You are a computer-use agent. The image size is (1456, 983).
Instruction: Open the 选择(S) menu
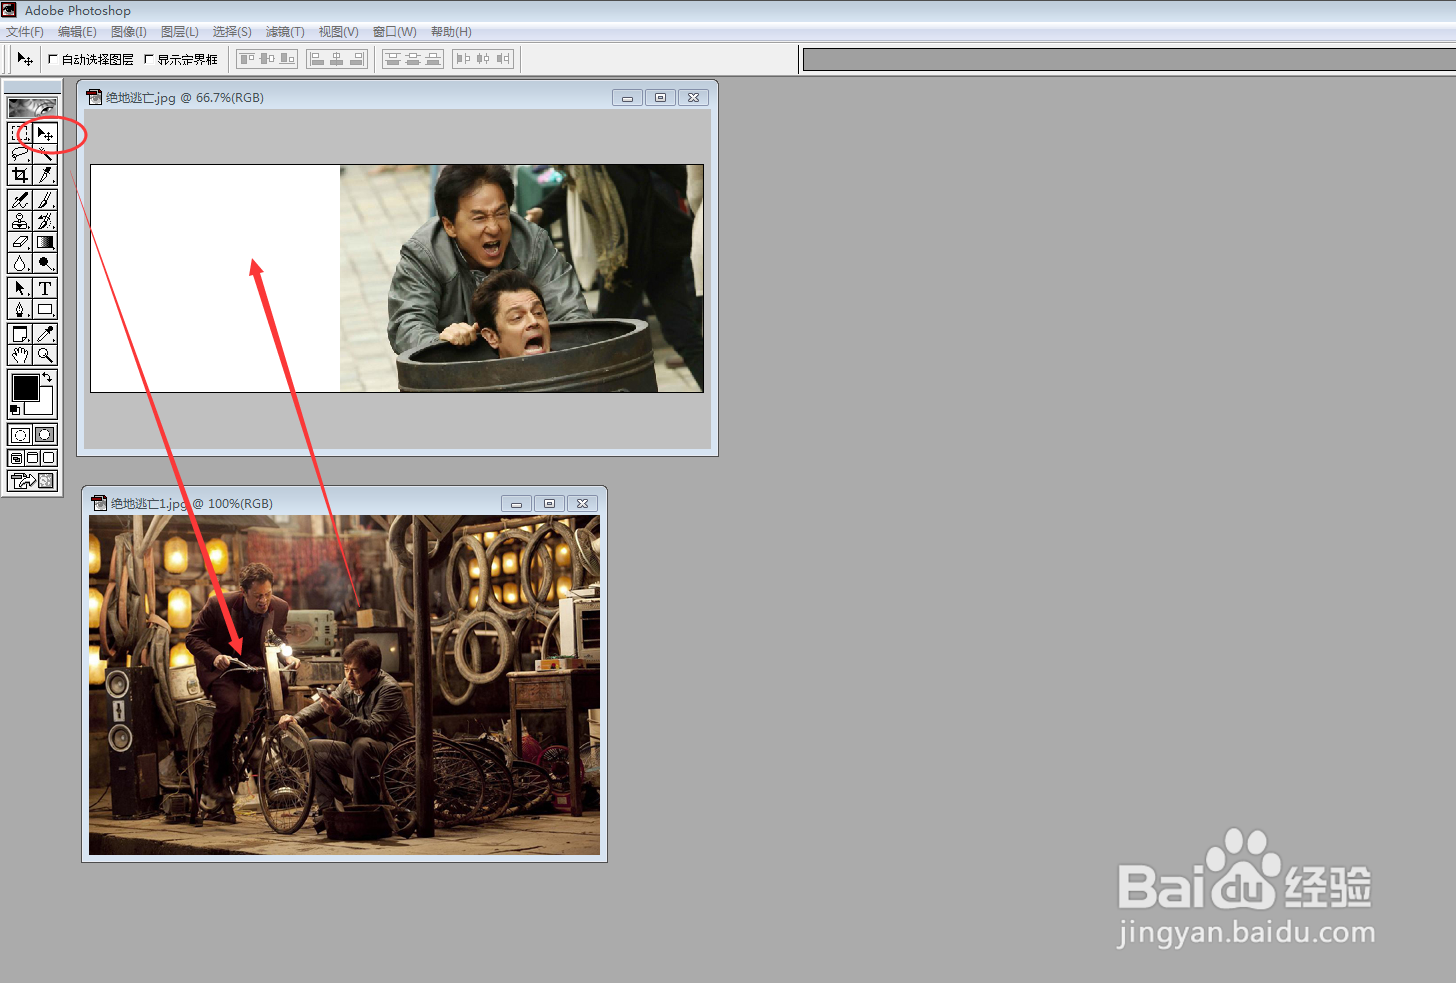point(232,32)
